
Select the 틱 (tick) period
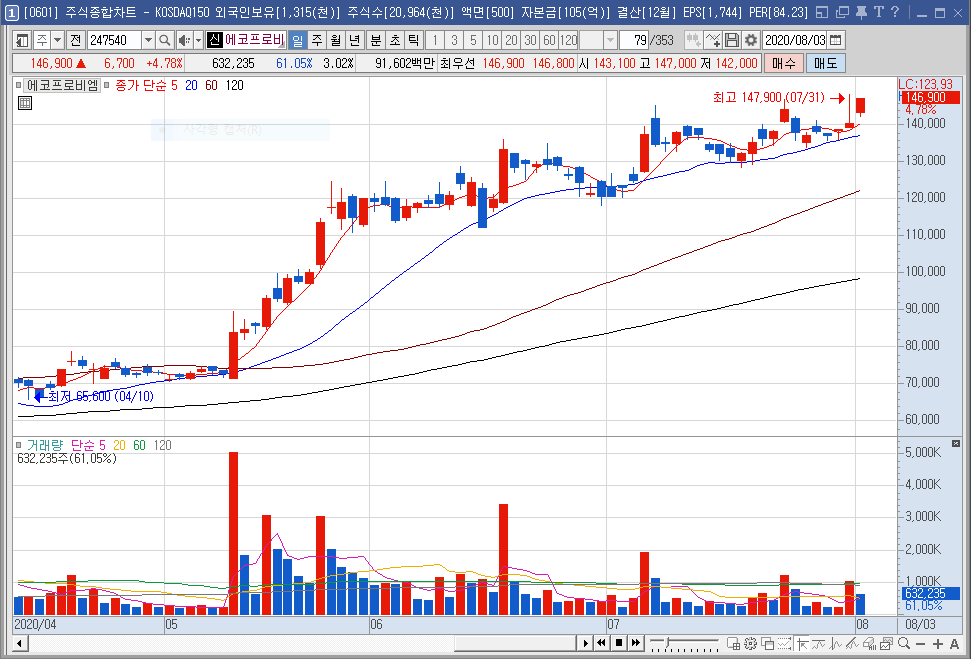(414, 40)
